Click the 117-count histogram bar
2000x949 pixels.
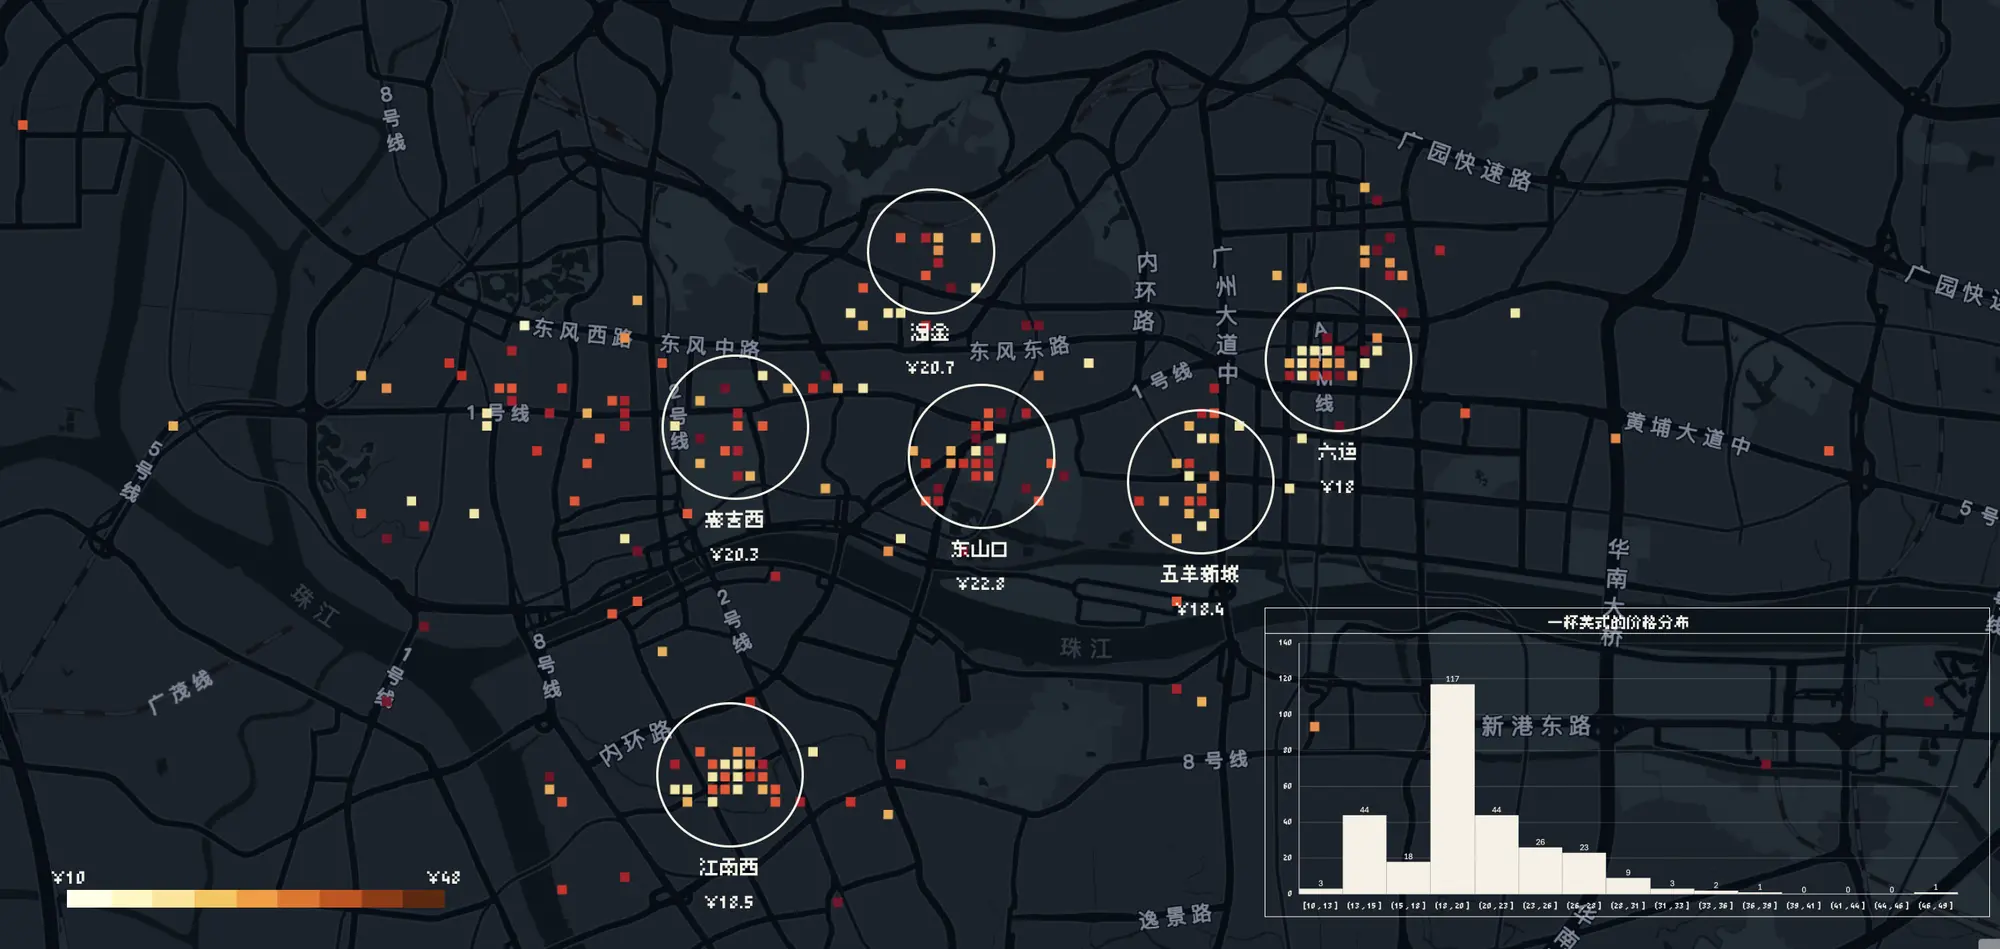pyautogui.click(x=1452, y=788)
